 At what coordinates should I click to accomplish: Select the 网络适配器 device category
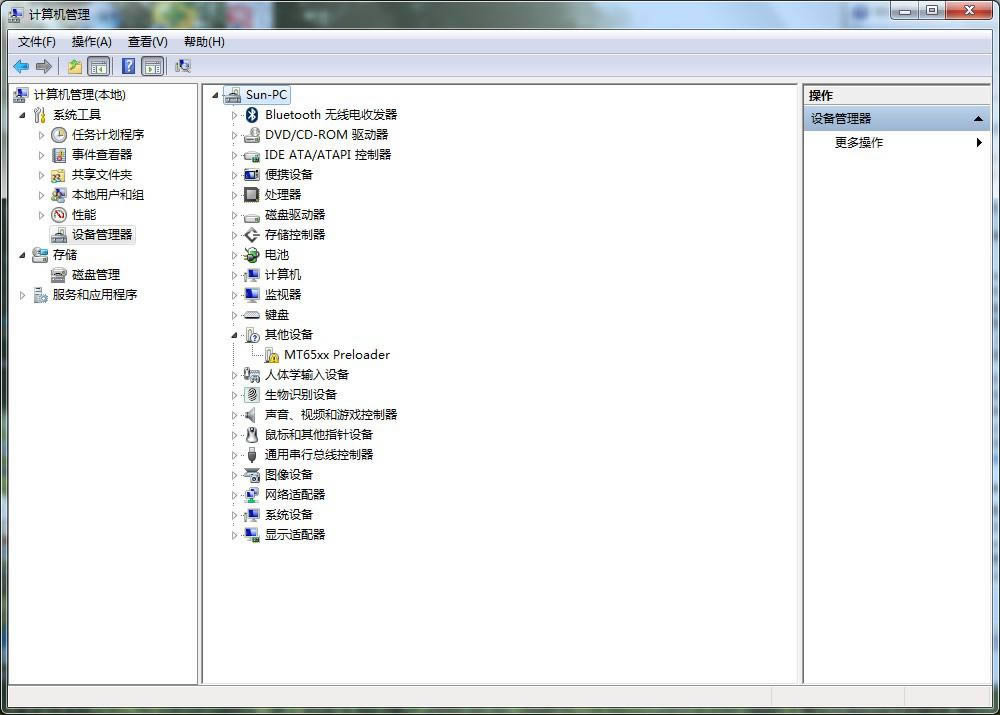point(295,494)
